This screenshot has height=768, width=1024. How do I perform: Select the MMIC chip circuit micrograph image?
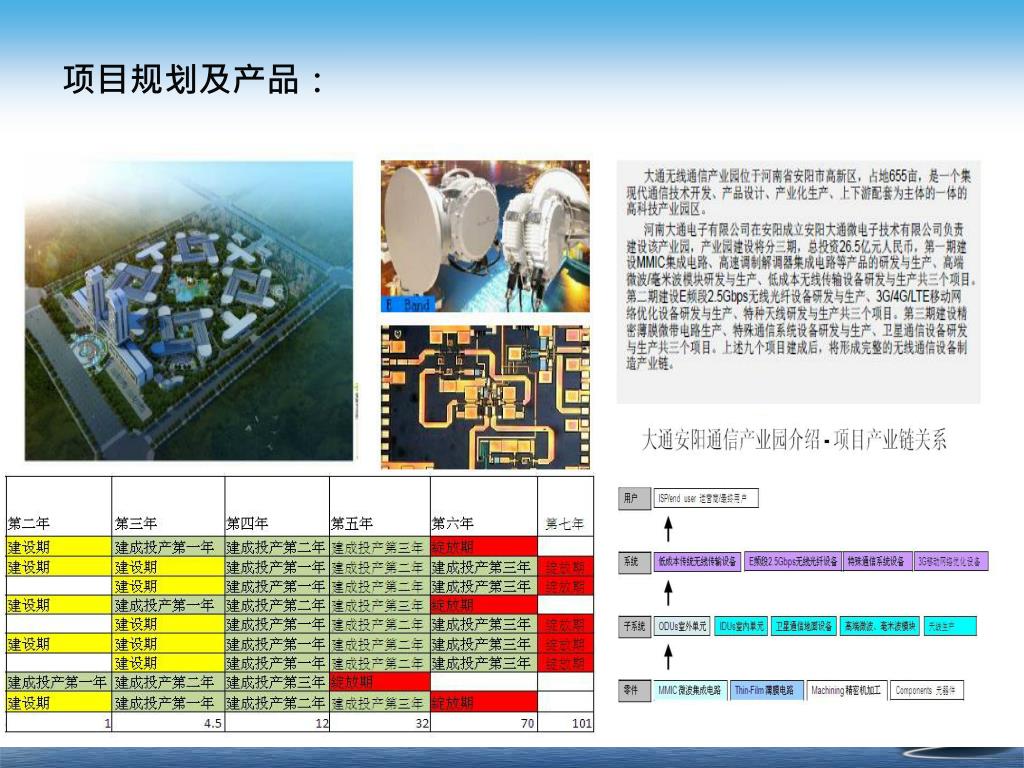[485, 397]
